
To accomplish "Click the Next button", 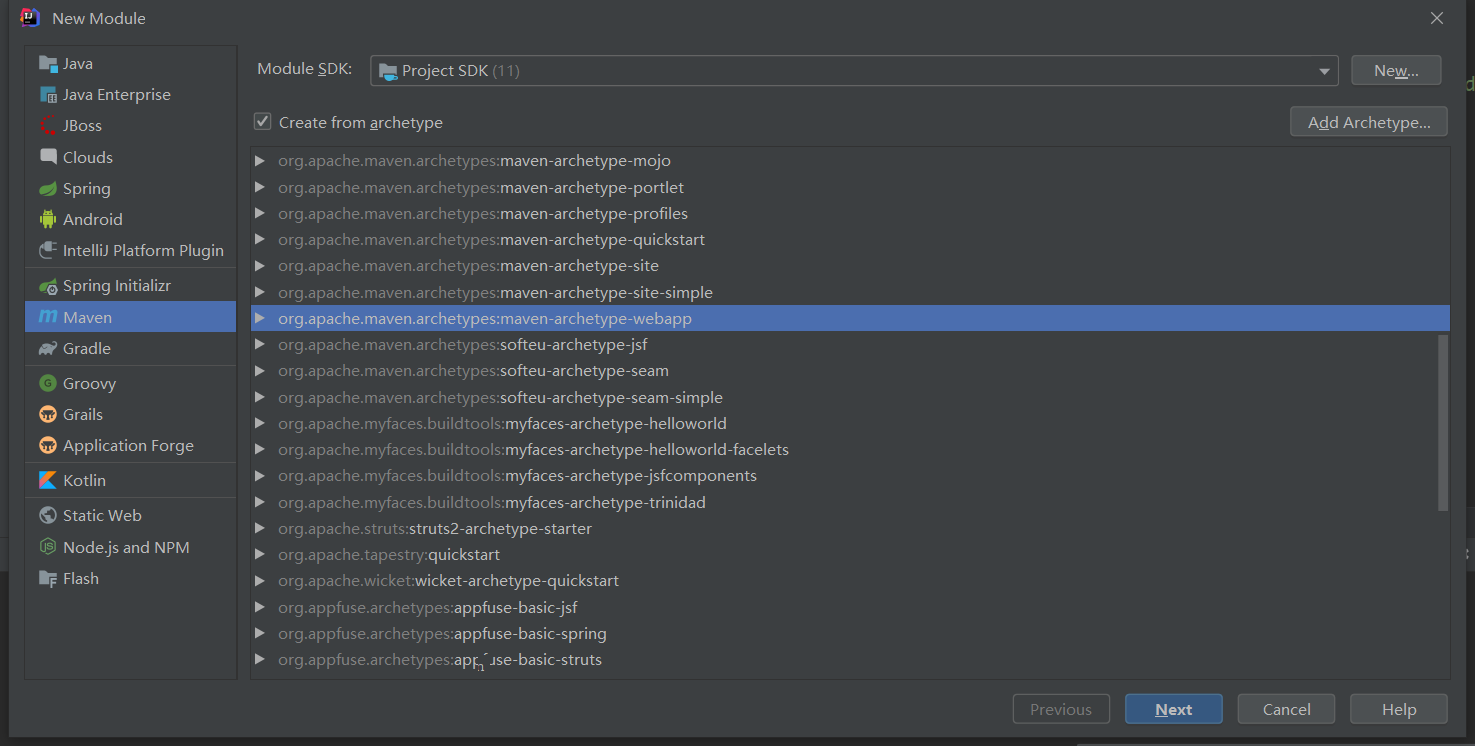I will point(1173,709).
